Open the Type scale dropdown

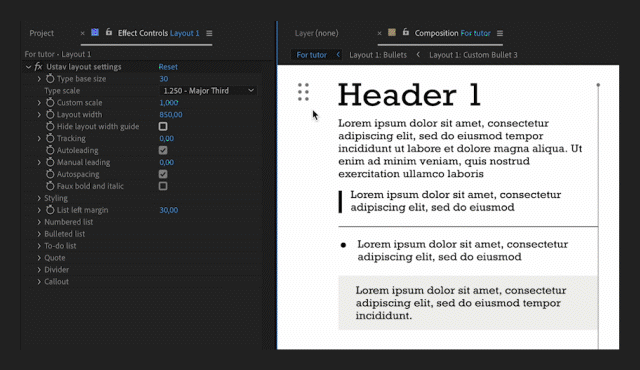click(x=208, y=91)
